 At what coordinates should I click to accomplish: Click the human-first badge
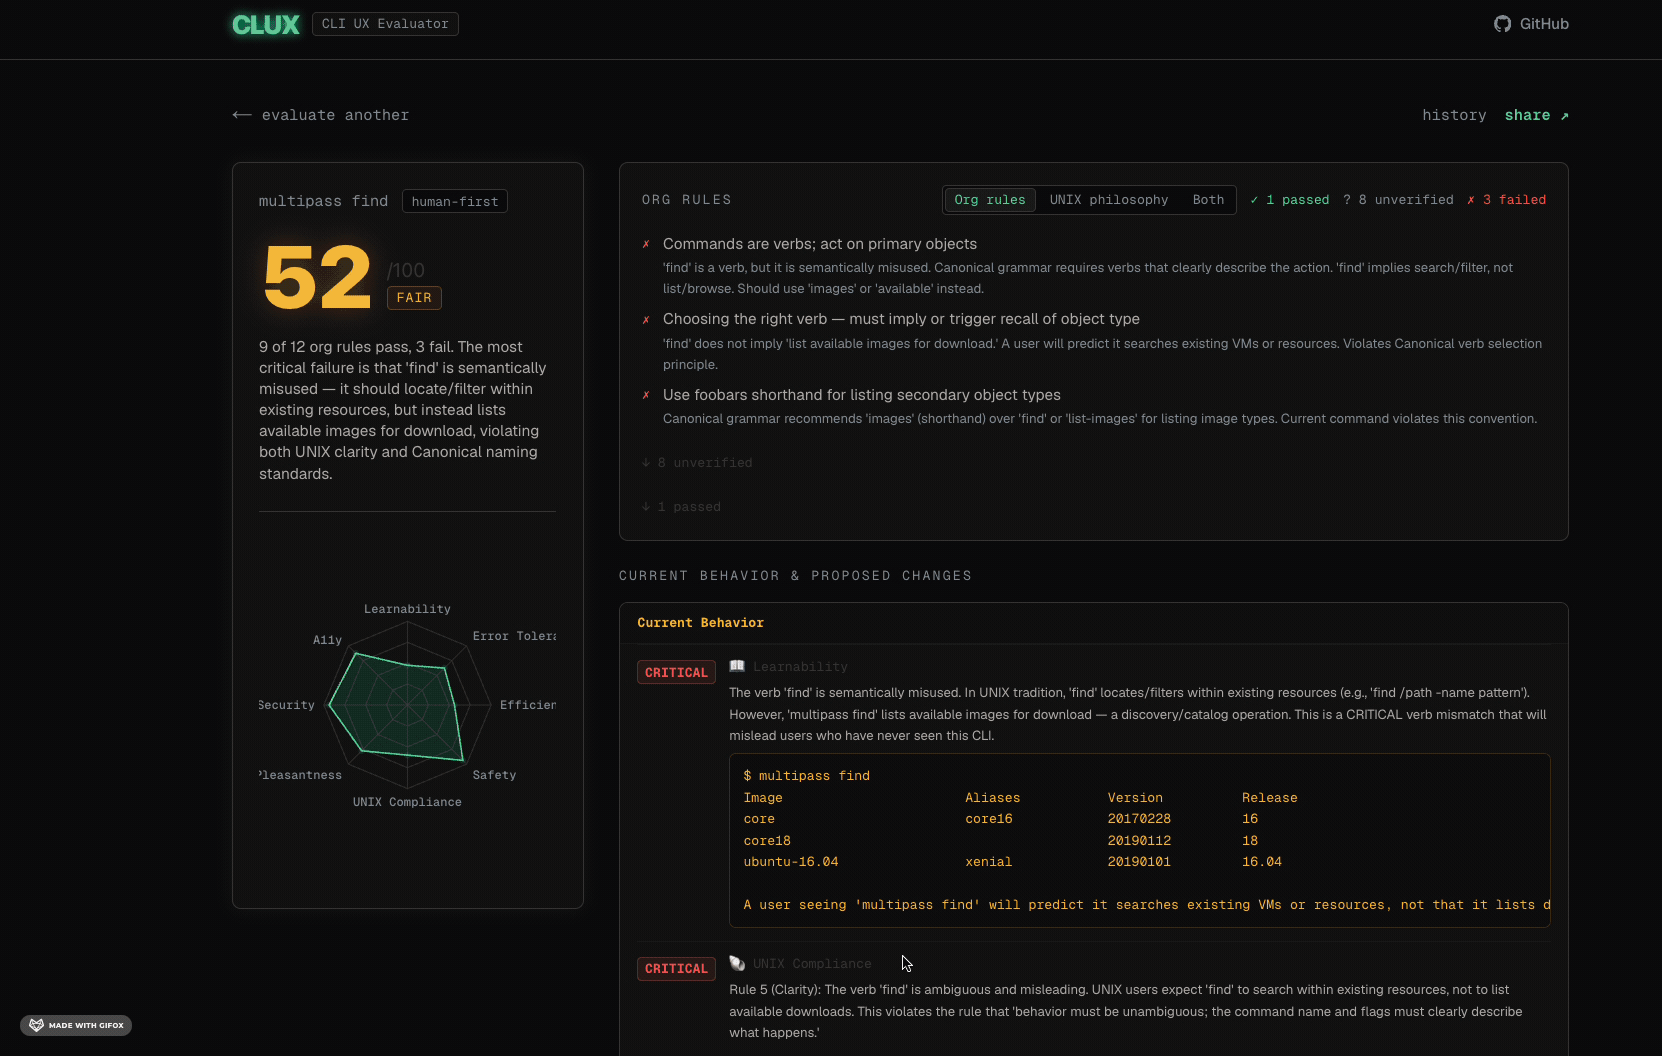click(x=455, y=201)
